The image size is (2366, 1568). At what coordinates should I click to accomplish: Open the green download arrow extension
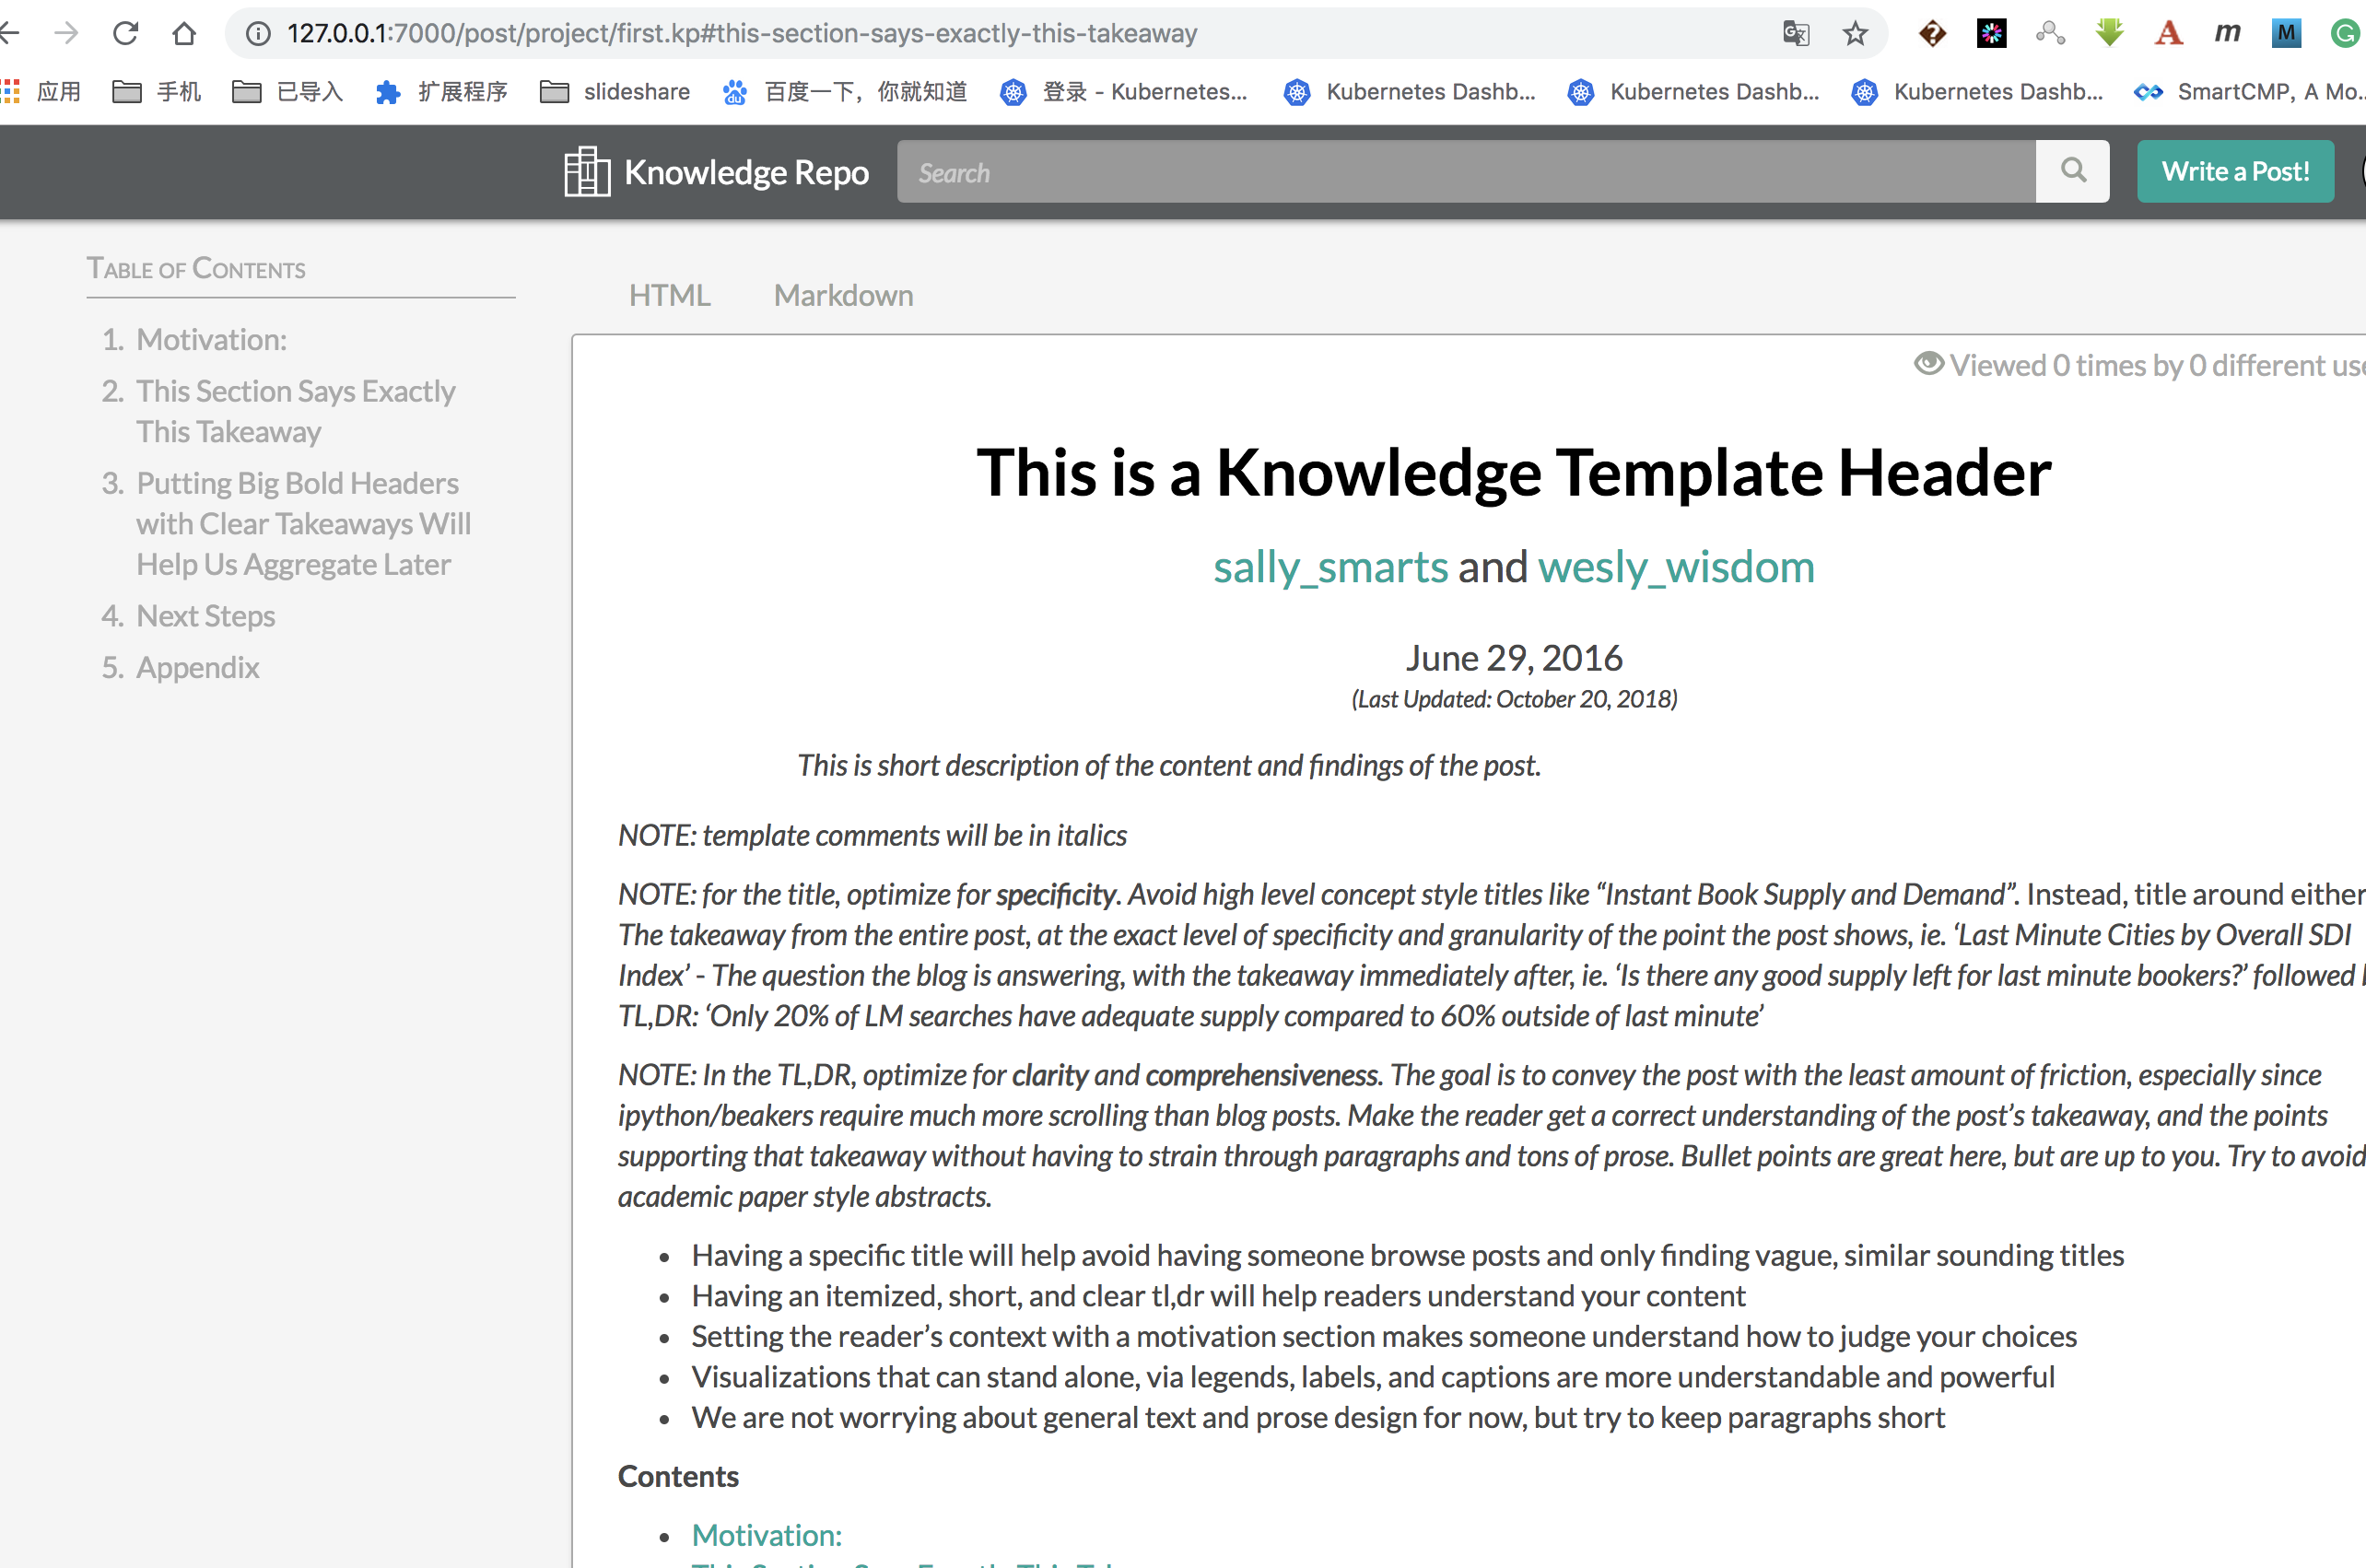click(x=2109, y=33)
